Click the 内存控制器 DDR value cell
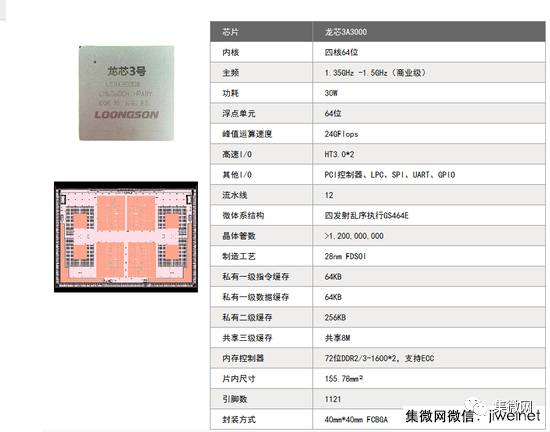Viewport: 550px width, 432px height. (429, 358)
